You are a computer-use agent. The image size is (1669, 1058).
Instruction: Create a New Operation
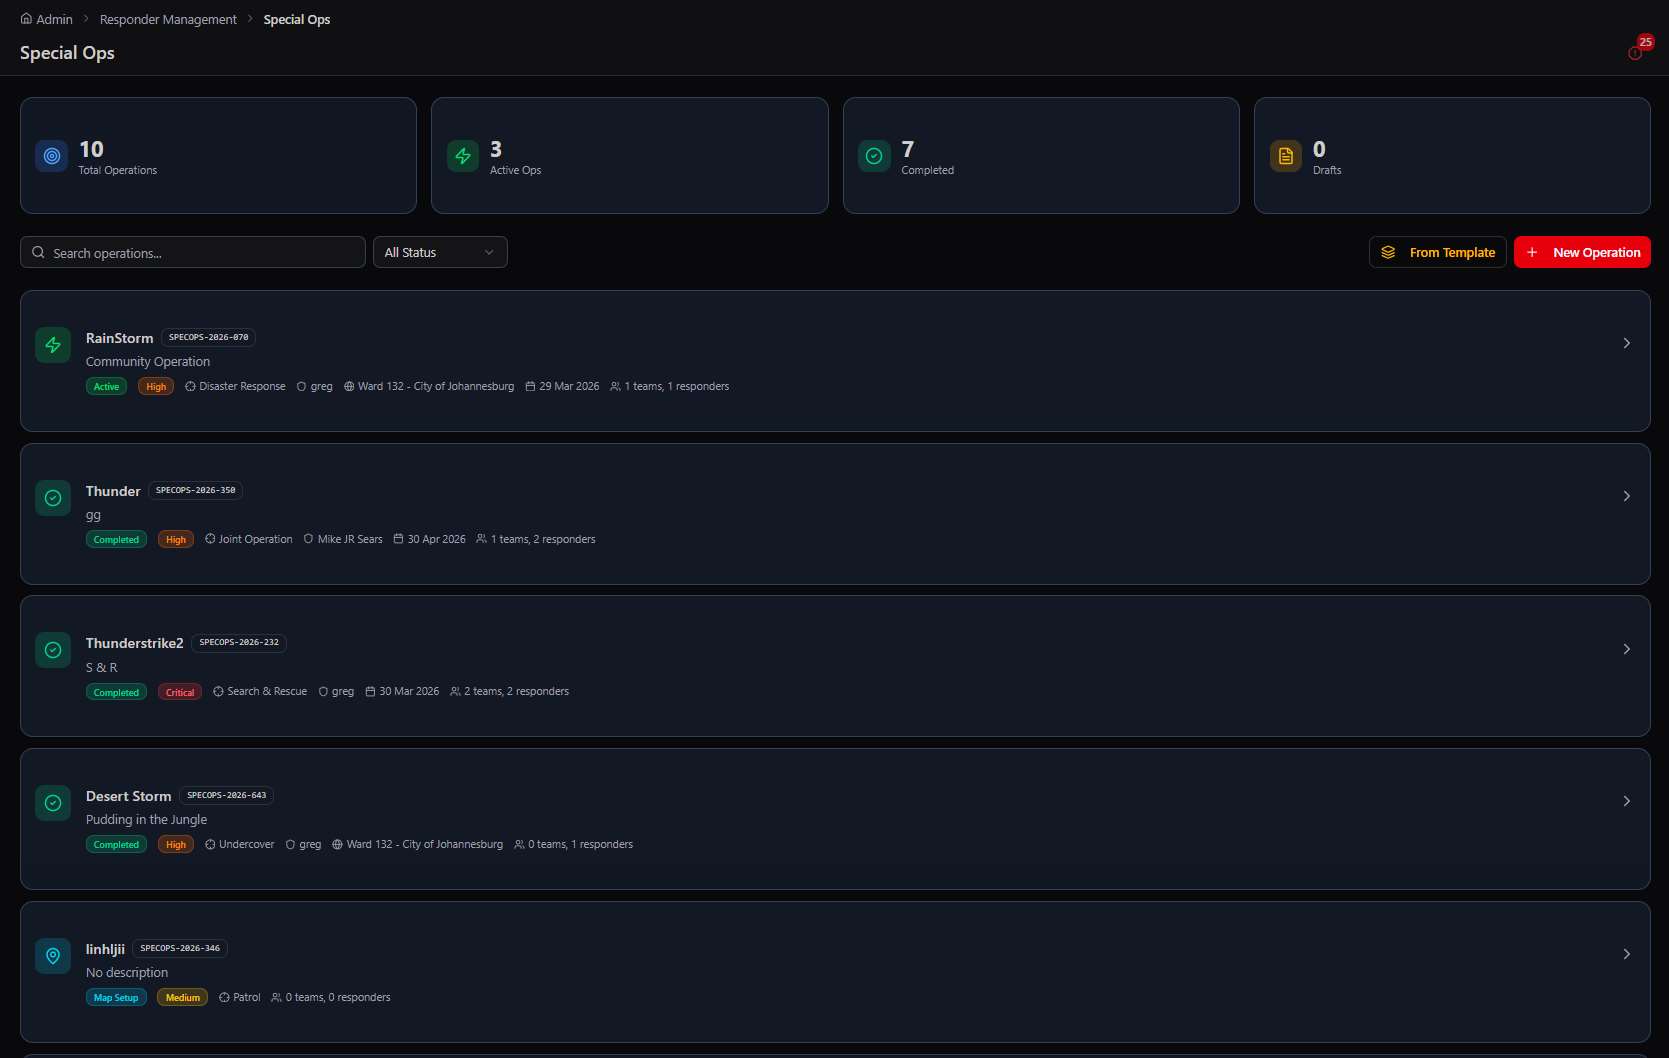click(x=1582, y=252)
